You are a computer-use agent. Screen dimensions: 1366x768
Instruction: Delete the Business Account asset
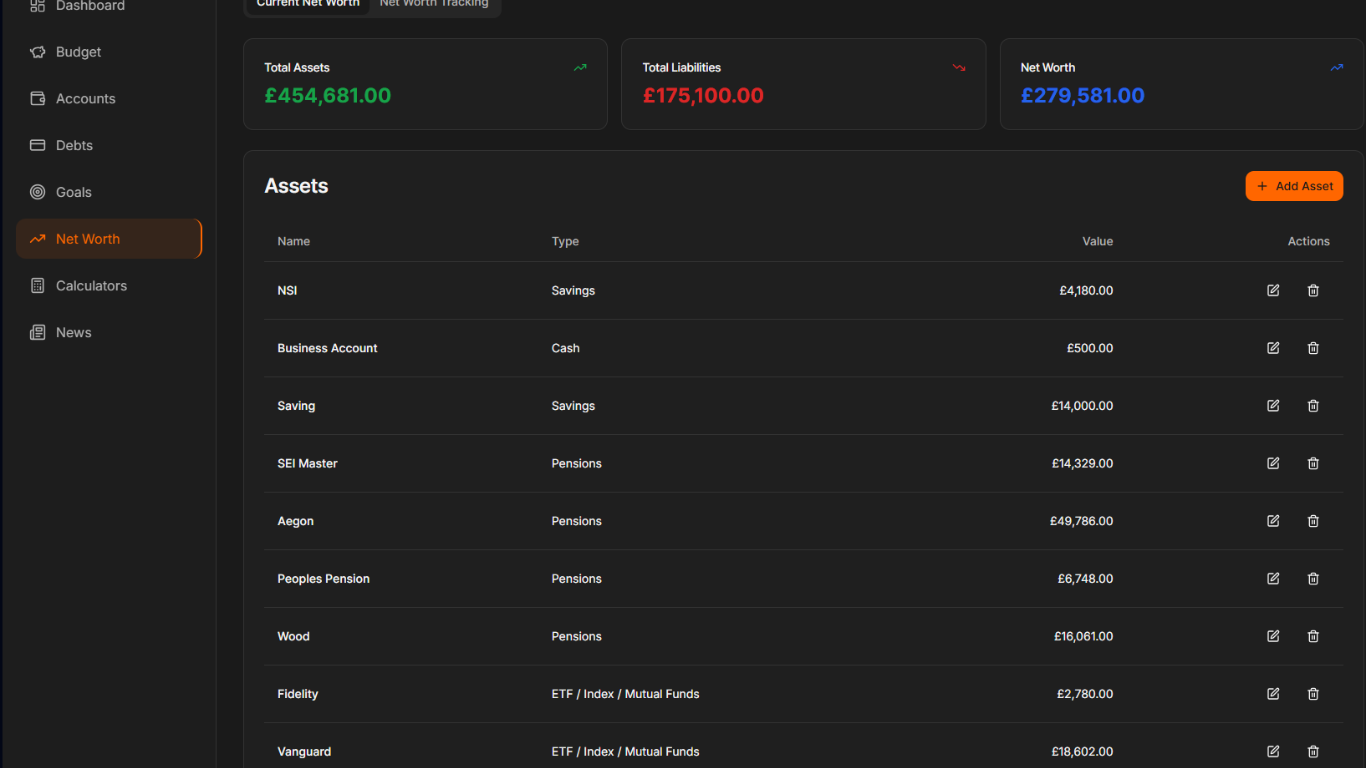[1313, 348]
